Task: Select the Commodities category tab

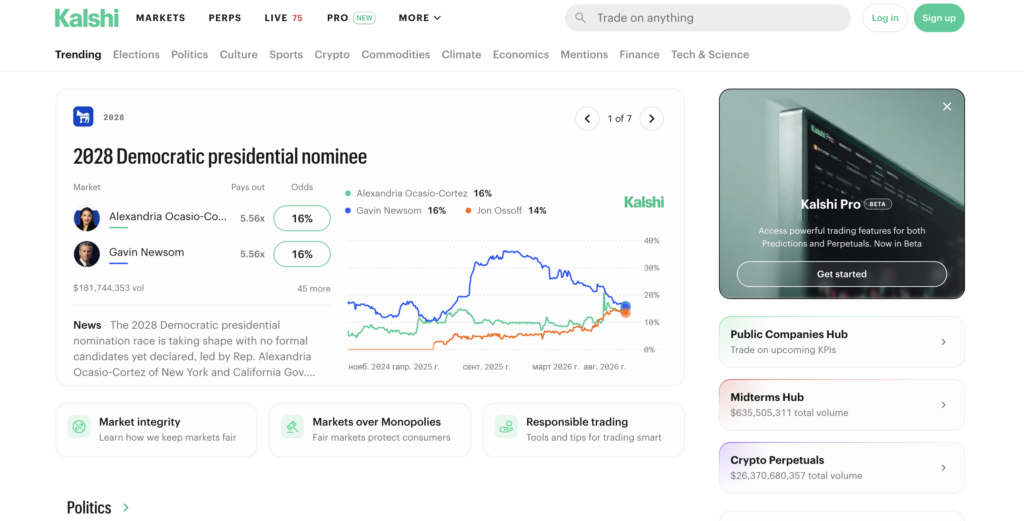Action: pyautogui.click(x=396, y=54)
